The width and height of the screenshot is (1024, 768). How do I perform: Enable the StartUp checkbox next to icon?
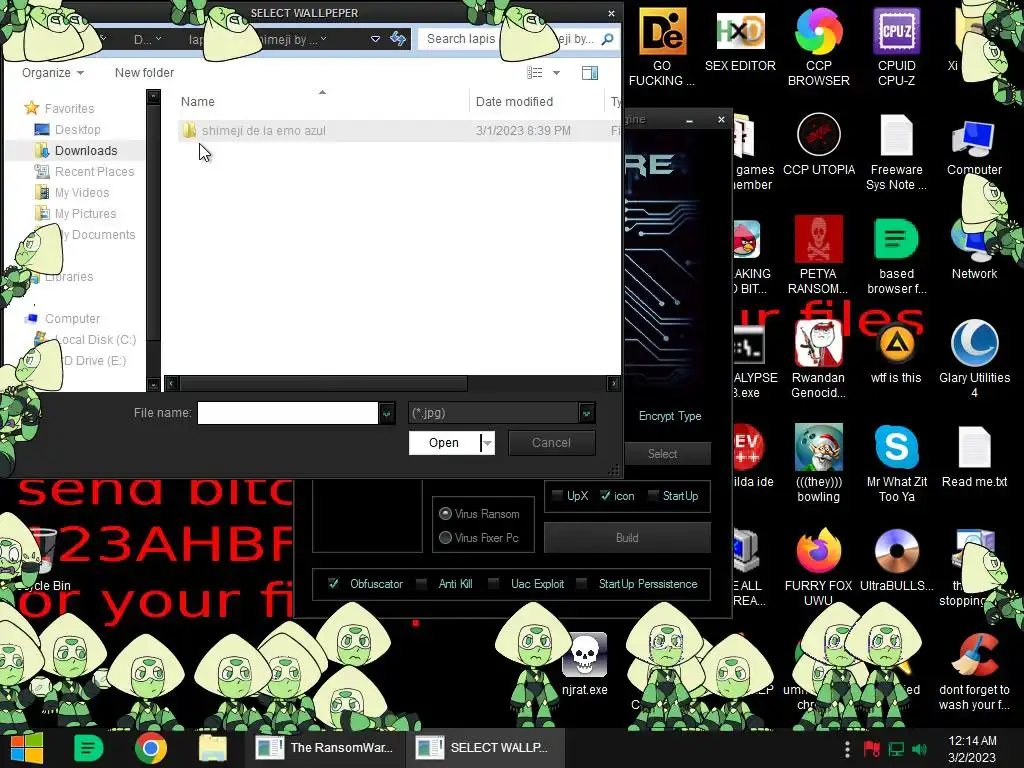coord(653,496)
